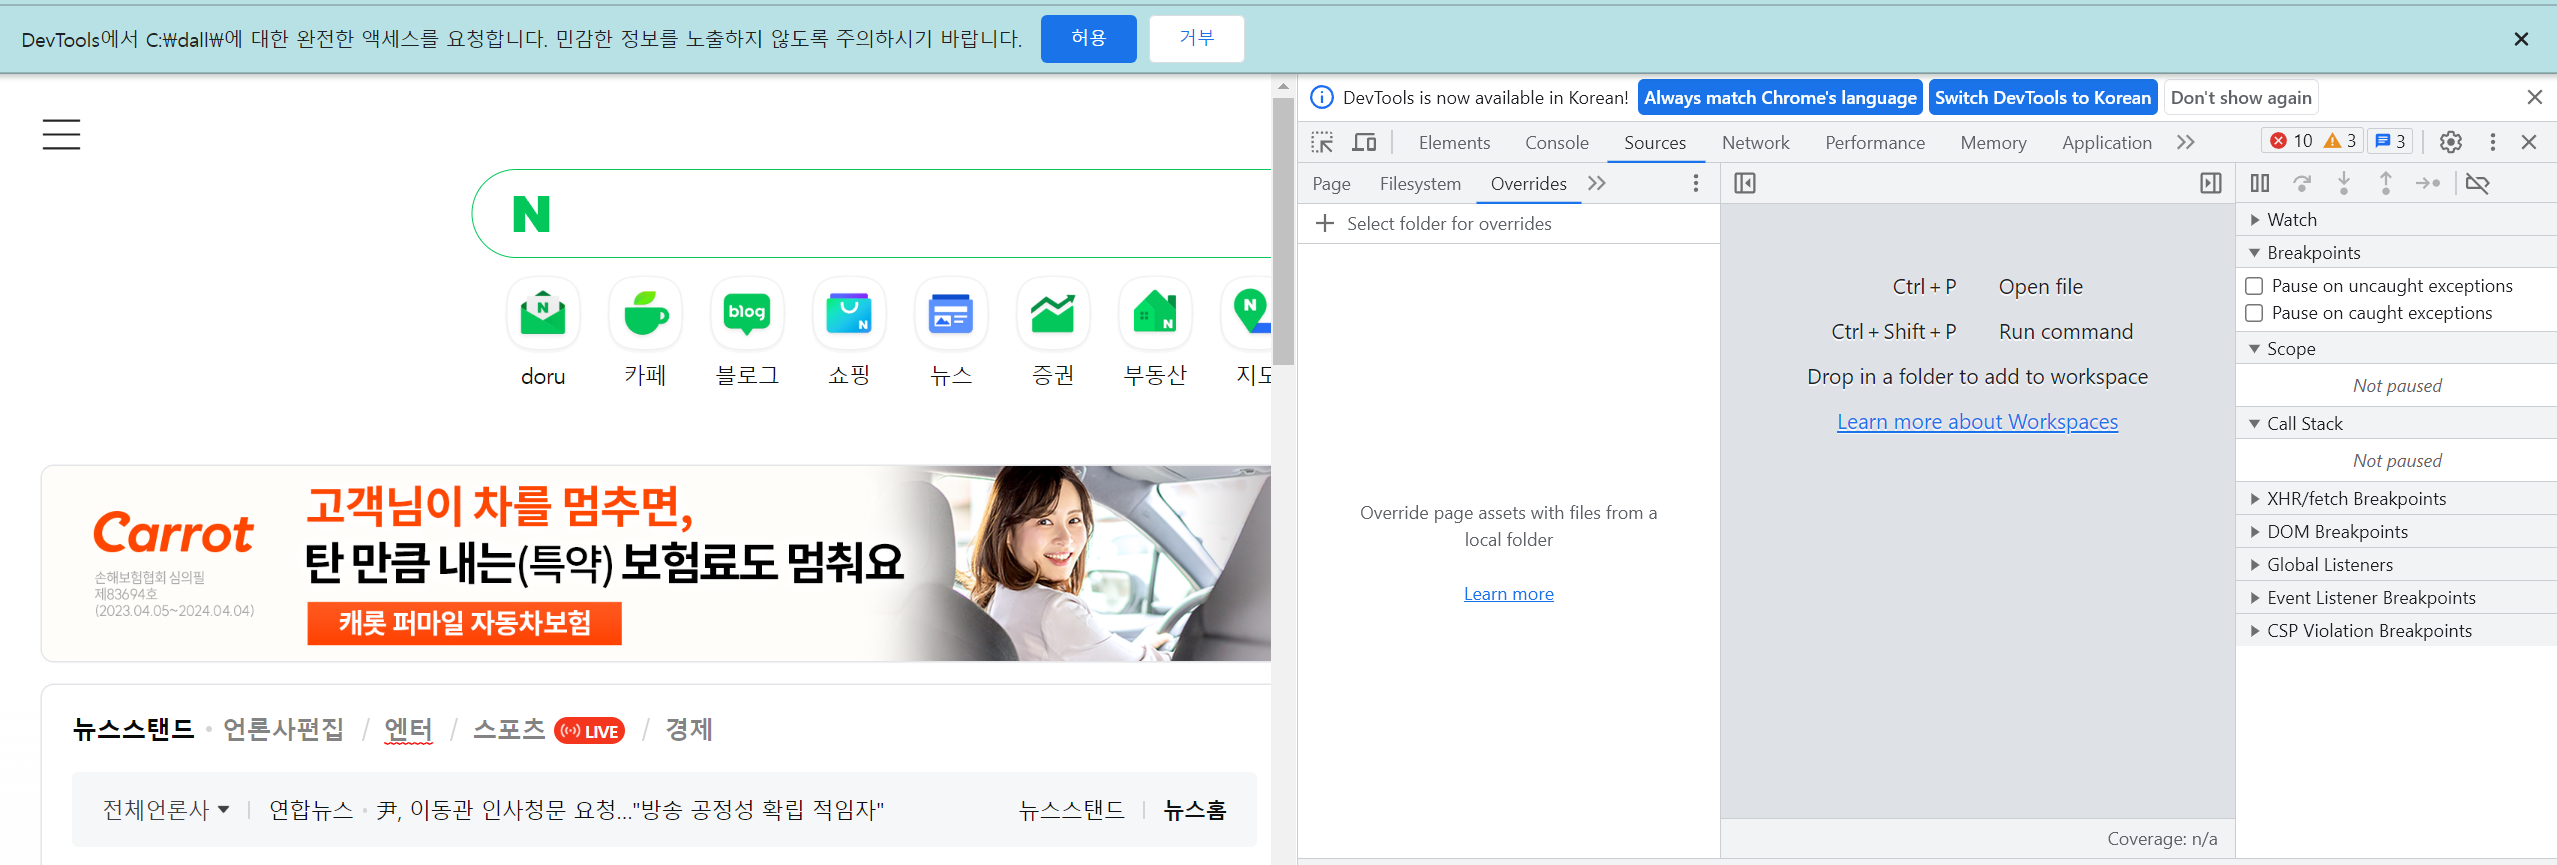Hide the Sources navigator sidebar
The height and width of the screenshot is (865, 2557).
point(1745,183)
